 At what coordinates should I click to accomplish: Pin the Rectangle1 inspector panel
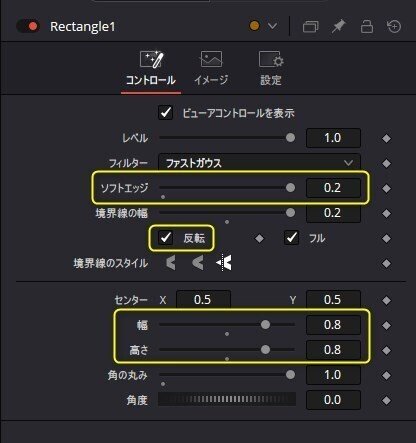pyautogui.click(x=338, y=26)
